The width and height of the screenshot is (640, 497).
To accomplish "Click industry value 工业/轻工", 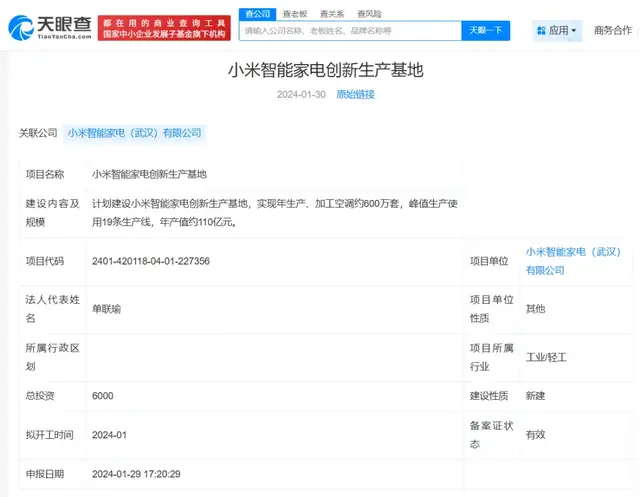I will 546,357.
